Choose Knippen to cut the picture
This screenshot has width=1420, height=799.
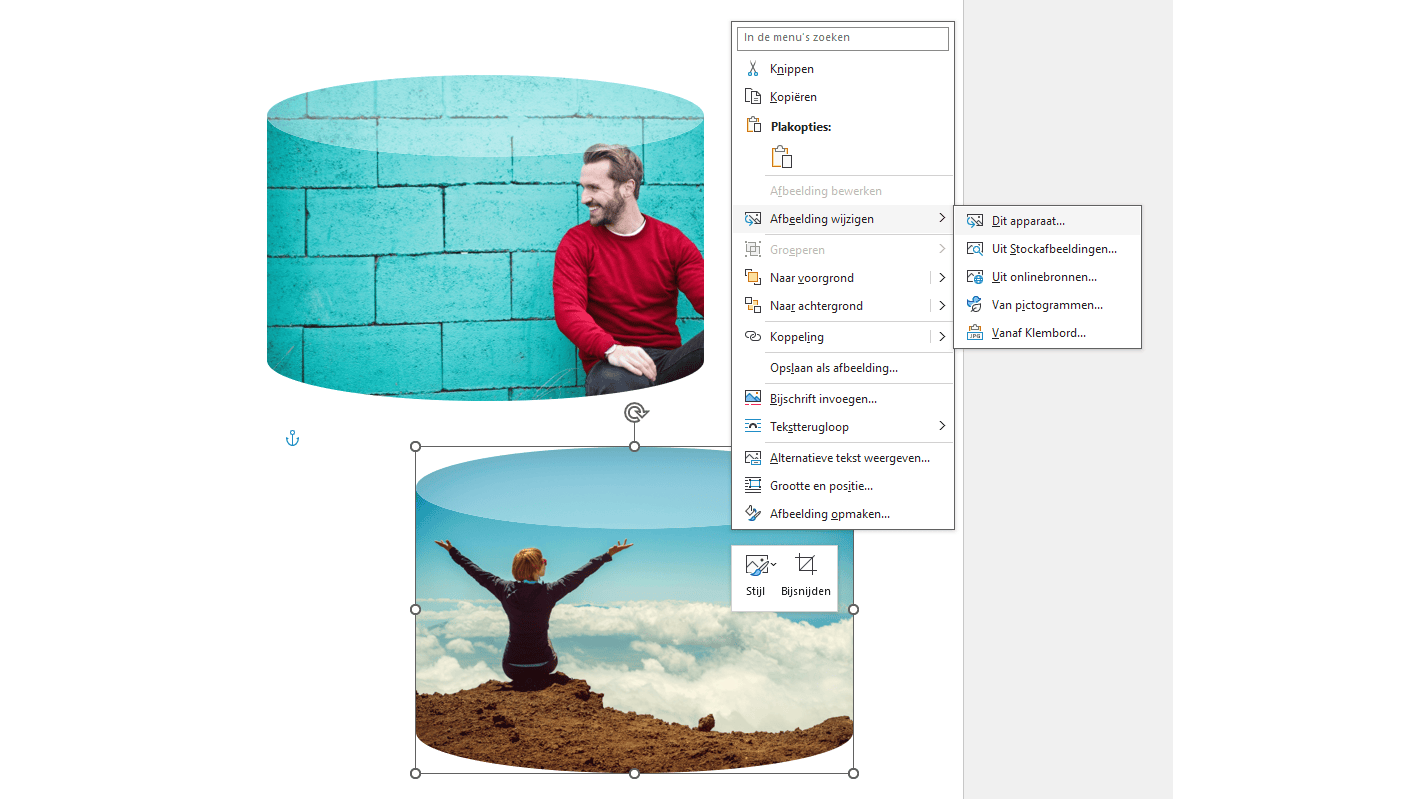(842, 69)
